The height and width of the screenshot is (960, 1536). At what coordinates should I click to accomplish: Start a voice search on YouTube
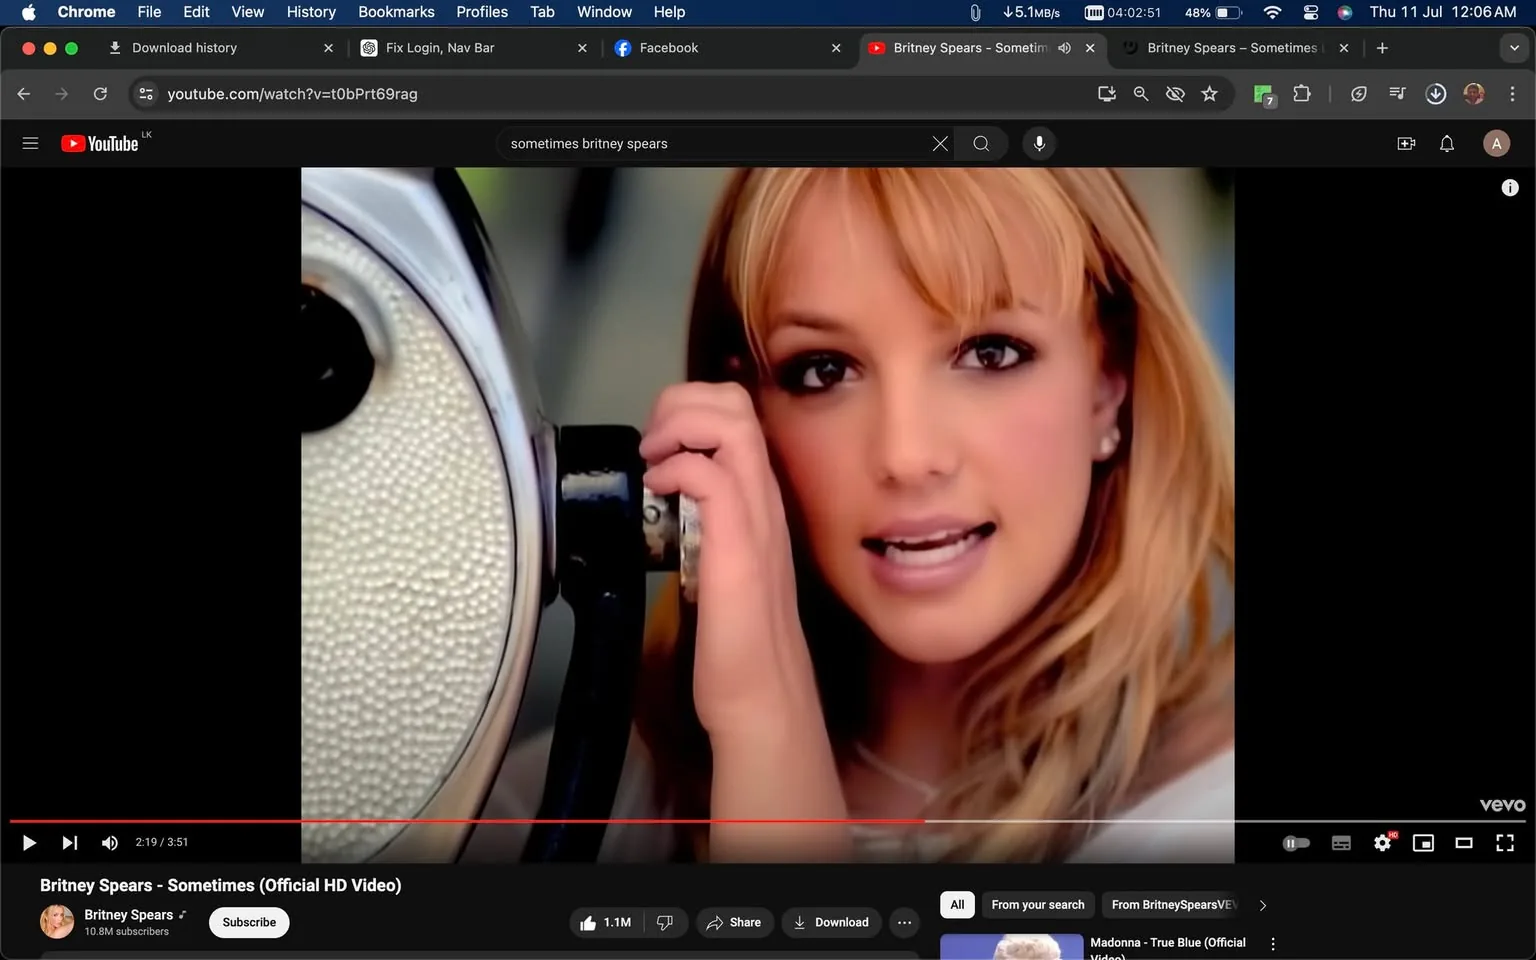(1039, 143)
